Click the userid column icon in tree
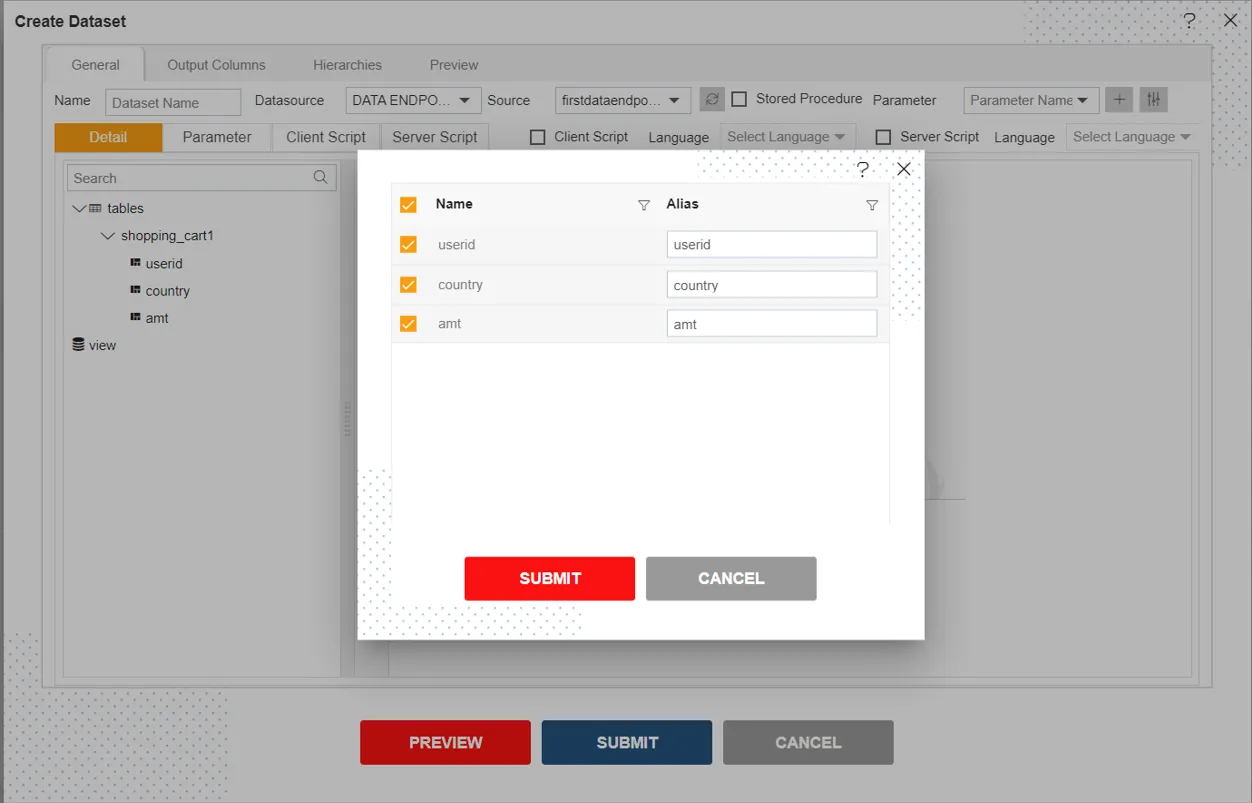 [x=135, y=262]
